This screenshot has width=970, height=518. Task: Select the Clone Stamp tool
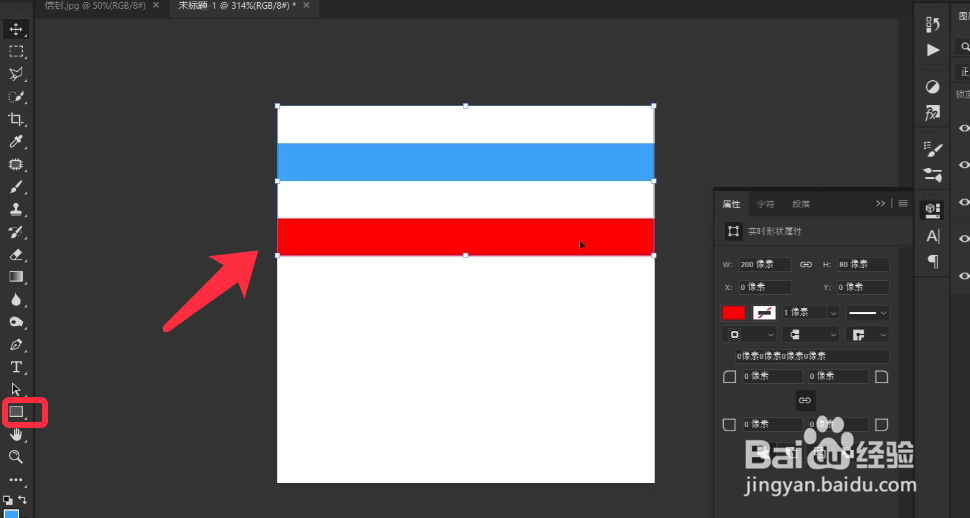pos(16,210)
